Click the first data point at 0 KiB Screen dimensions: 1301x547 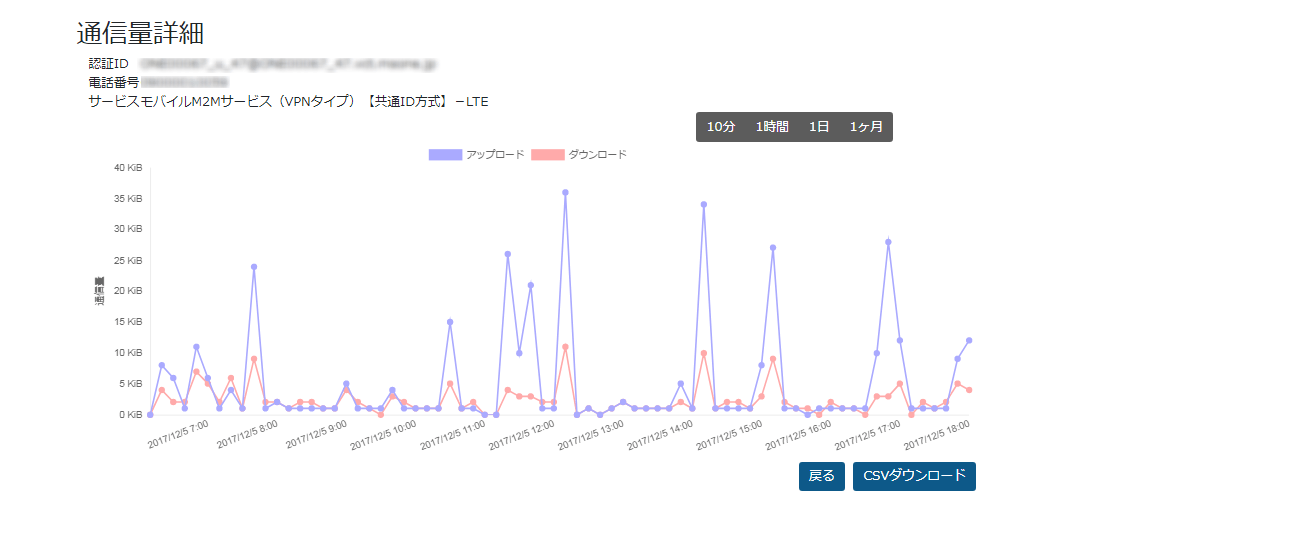[150, 414]
